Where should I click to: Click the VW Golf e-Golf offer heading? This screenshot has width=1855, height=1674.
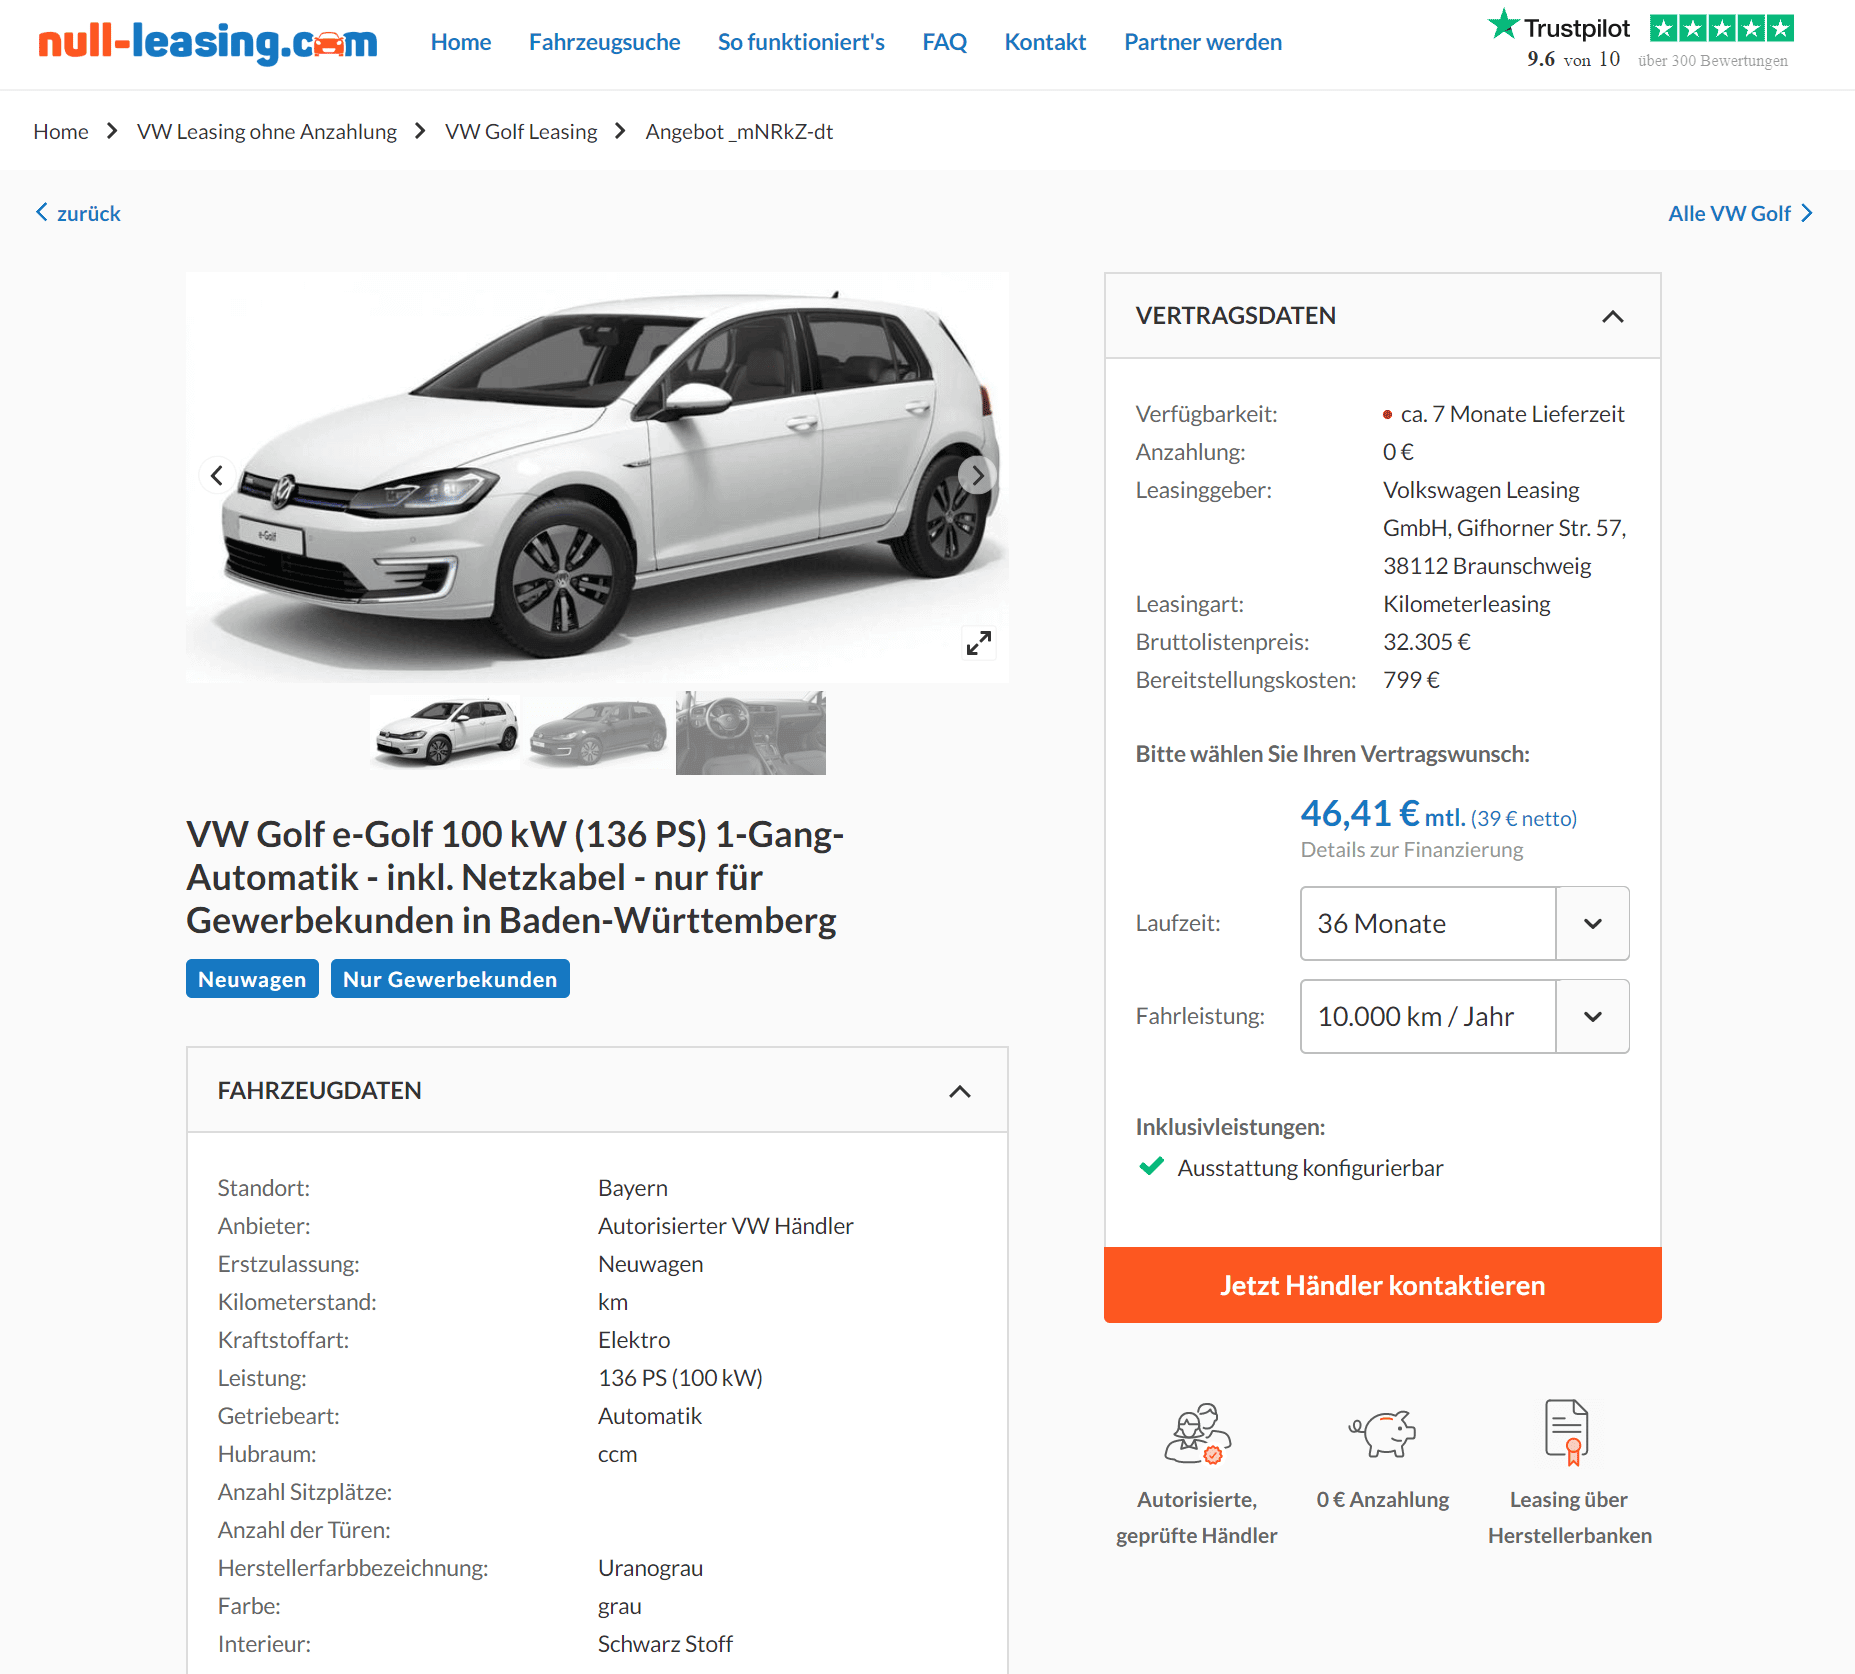click(515, 877)
